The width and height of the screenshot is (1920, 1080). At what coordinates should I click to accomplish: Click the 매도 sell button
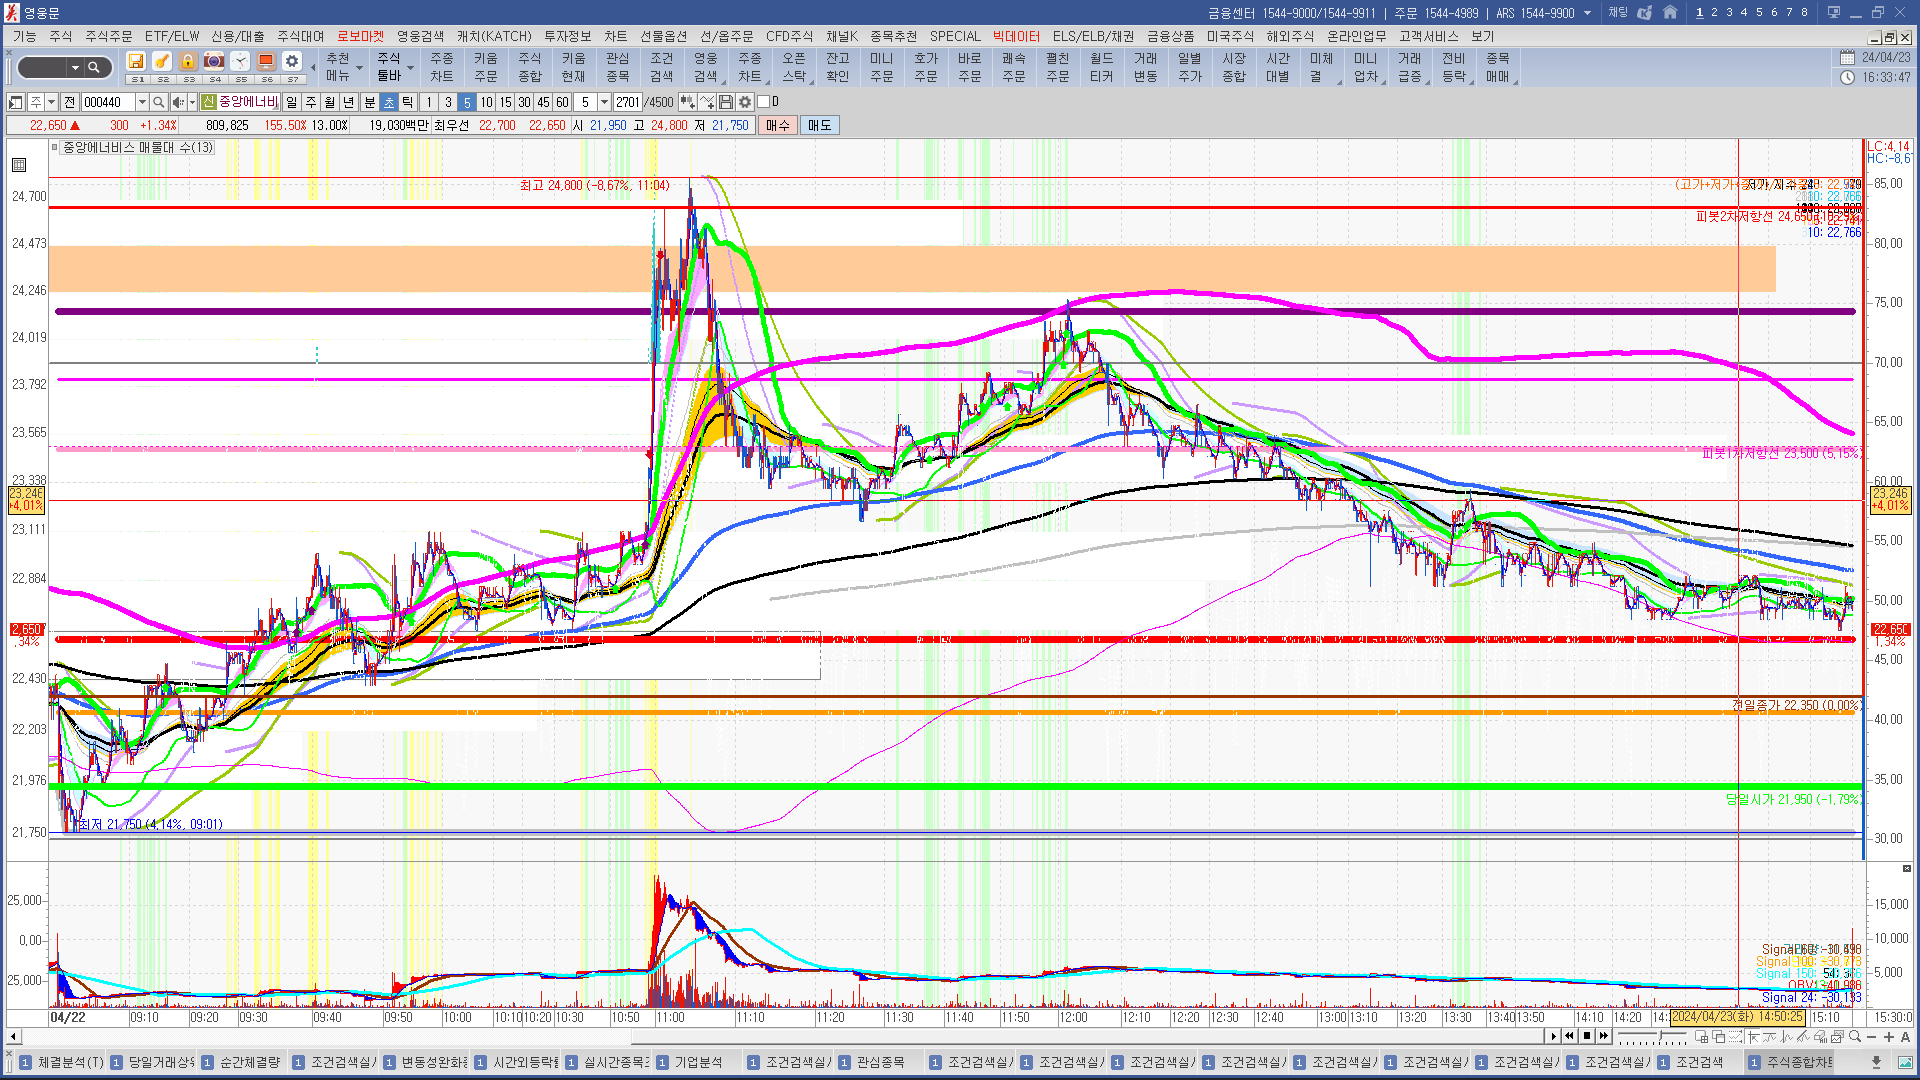819,125
